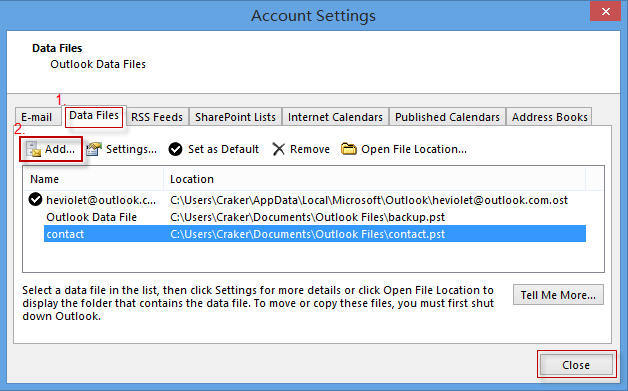
Task: Go to SharePoint Lists tab
Action: click(236, 117)
